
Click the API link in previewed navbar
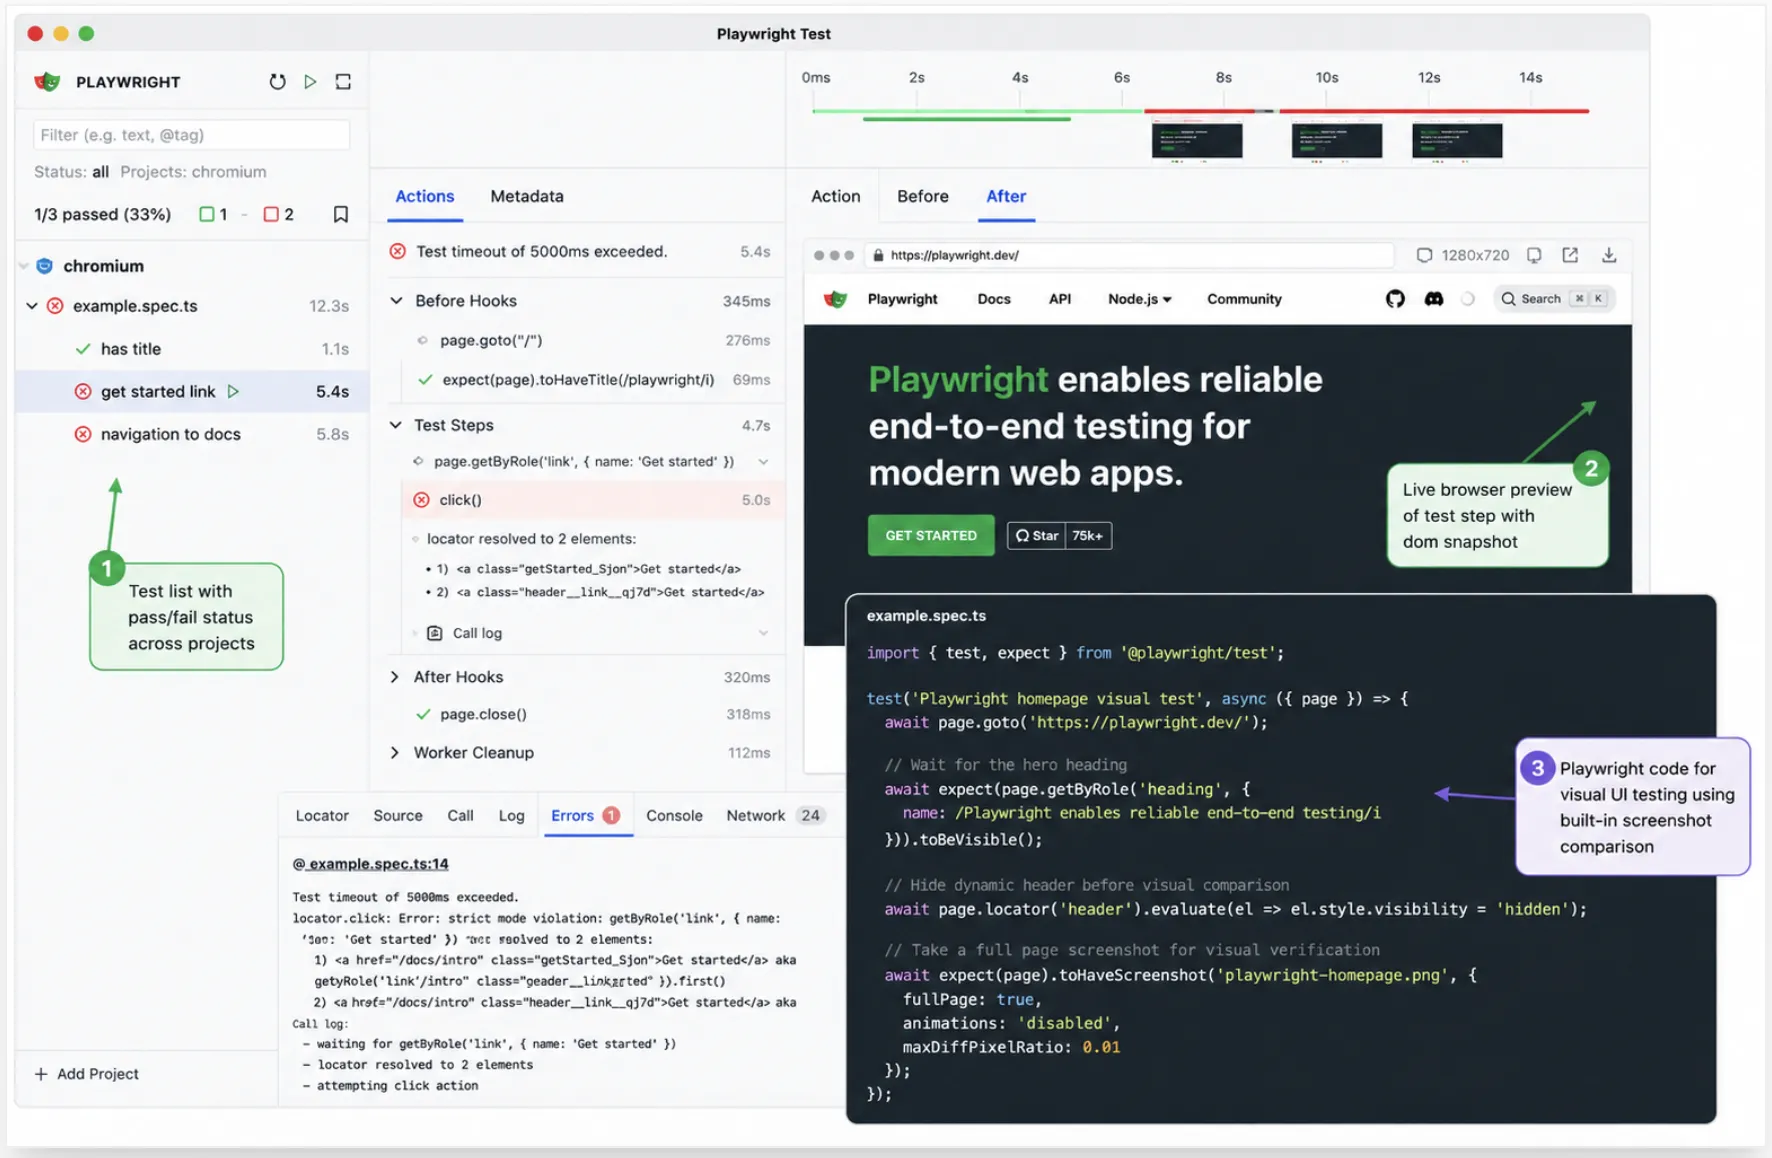click(1060, 299)
